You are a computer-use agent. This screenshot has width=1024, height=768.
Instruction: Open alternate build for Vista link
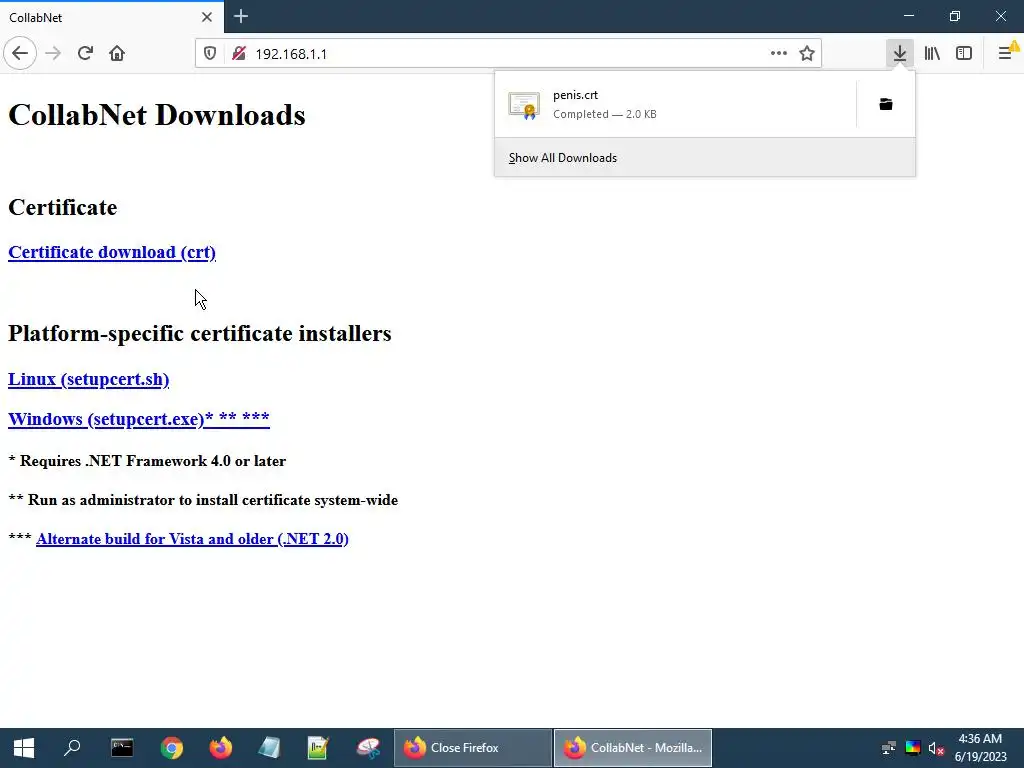(192, 539)
